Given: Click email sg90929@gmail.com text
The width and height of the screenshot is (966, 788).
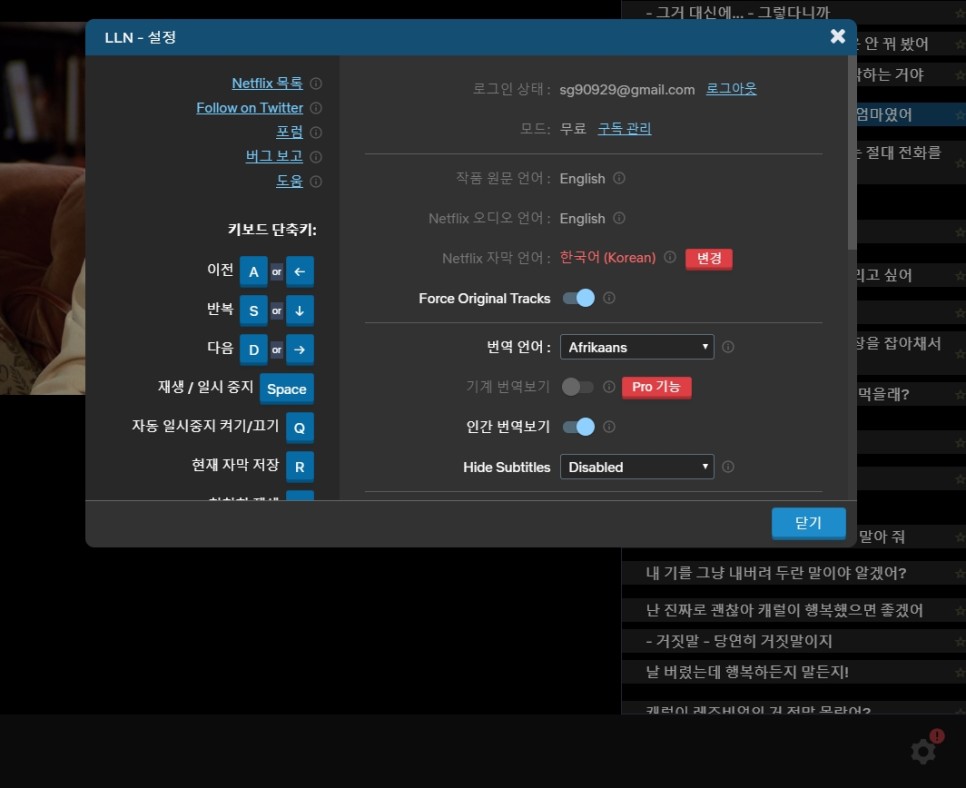Looking at the screenshot, I should coord(627,90).
